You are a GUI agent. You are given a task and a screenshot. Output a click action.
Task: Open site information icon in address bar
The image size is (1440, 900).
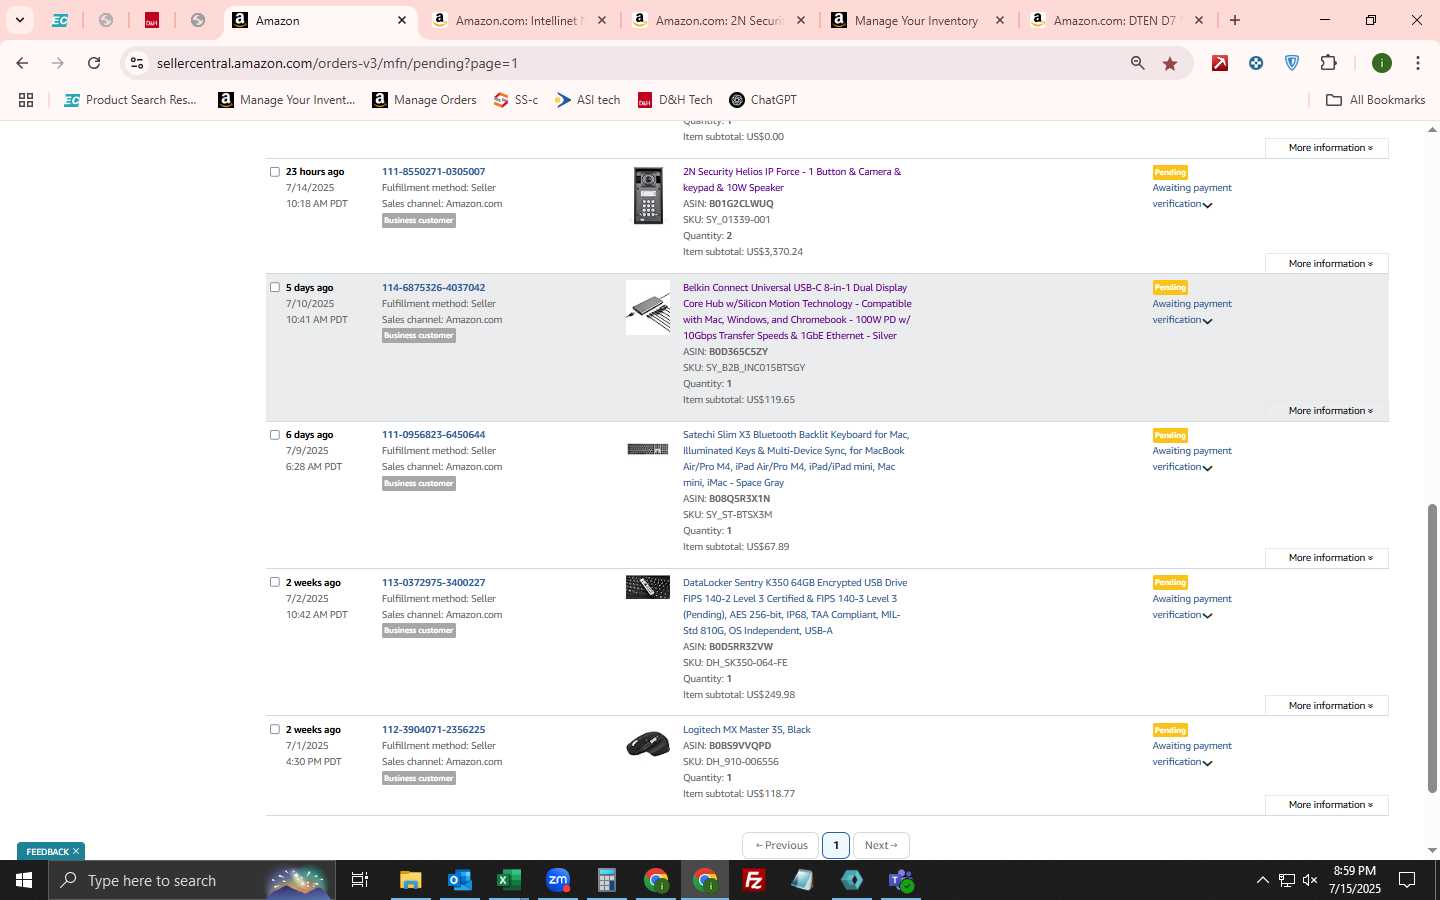pyautogui.click(x=137, y=63)
